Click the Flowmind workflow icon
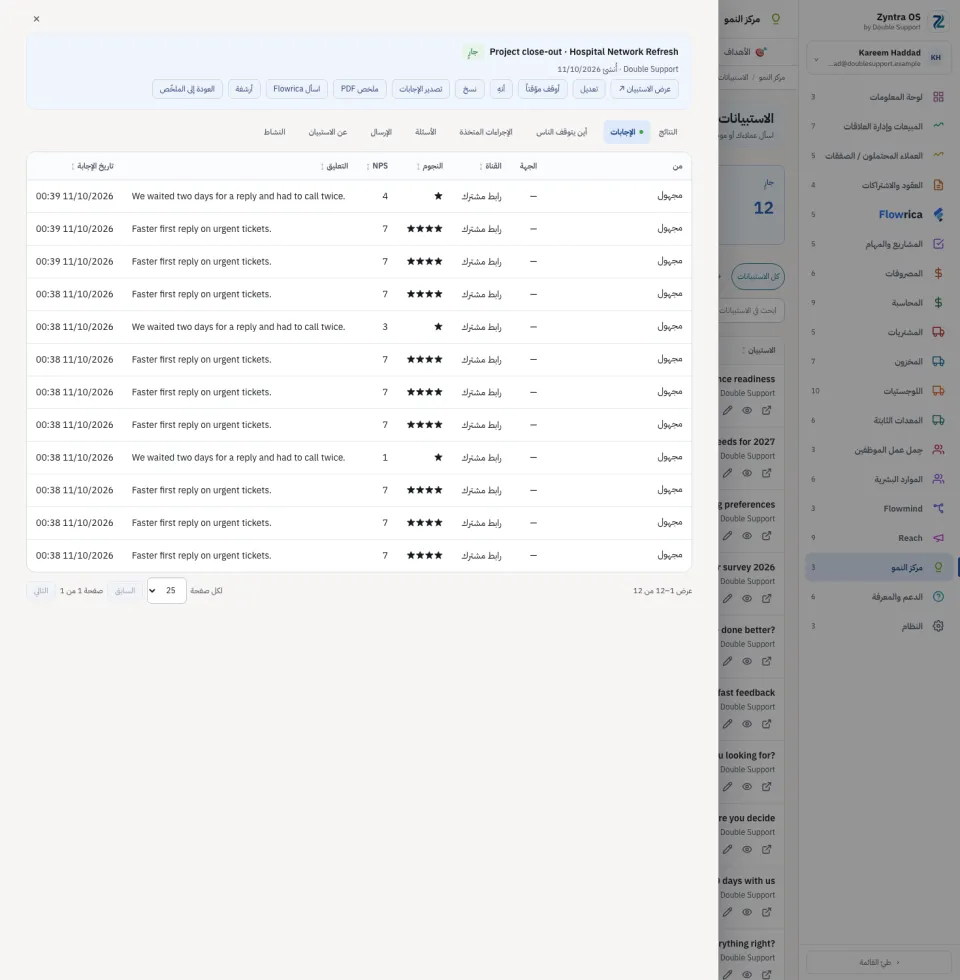Screen dimensions: 960x980 coord(938,508)
